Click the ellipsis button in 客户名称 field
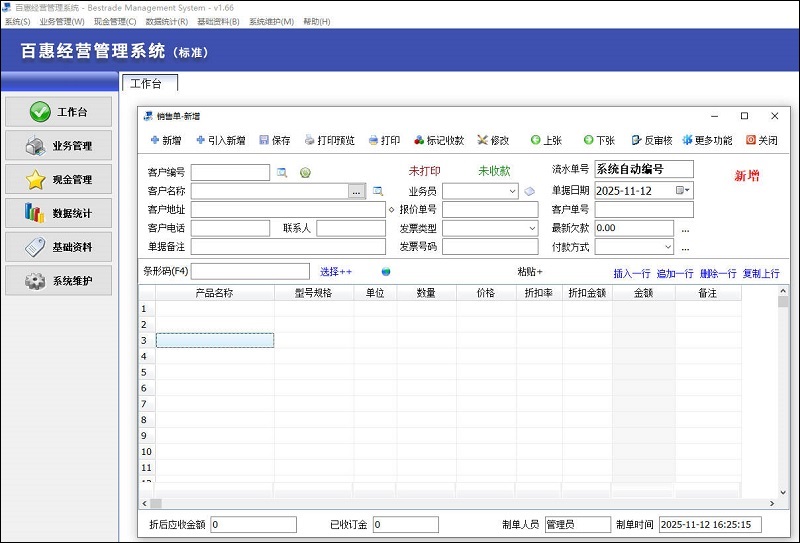The image size is (800, 543). (x=356, y=191)
